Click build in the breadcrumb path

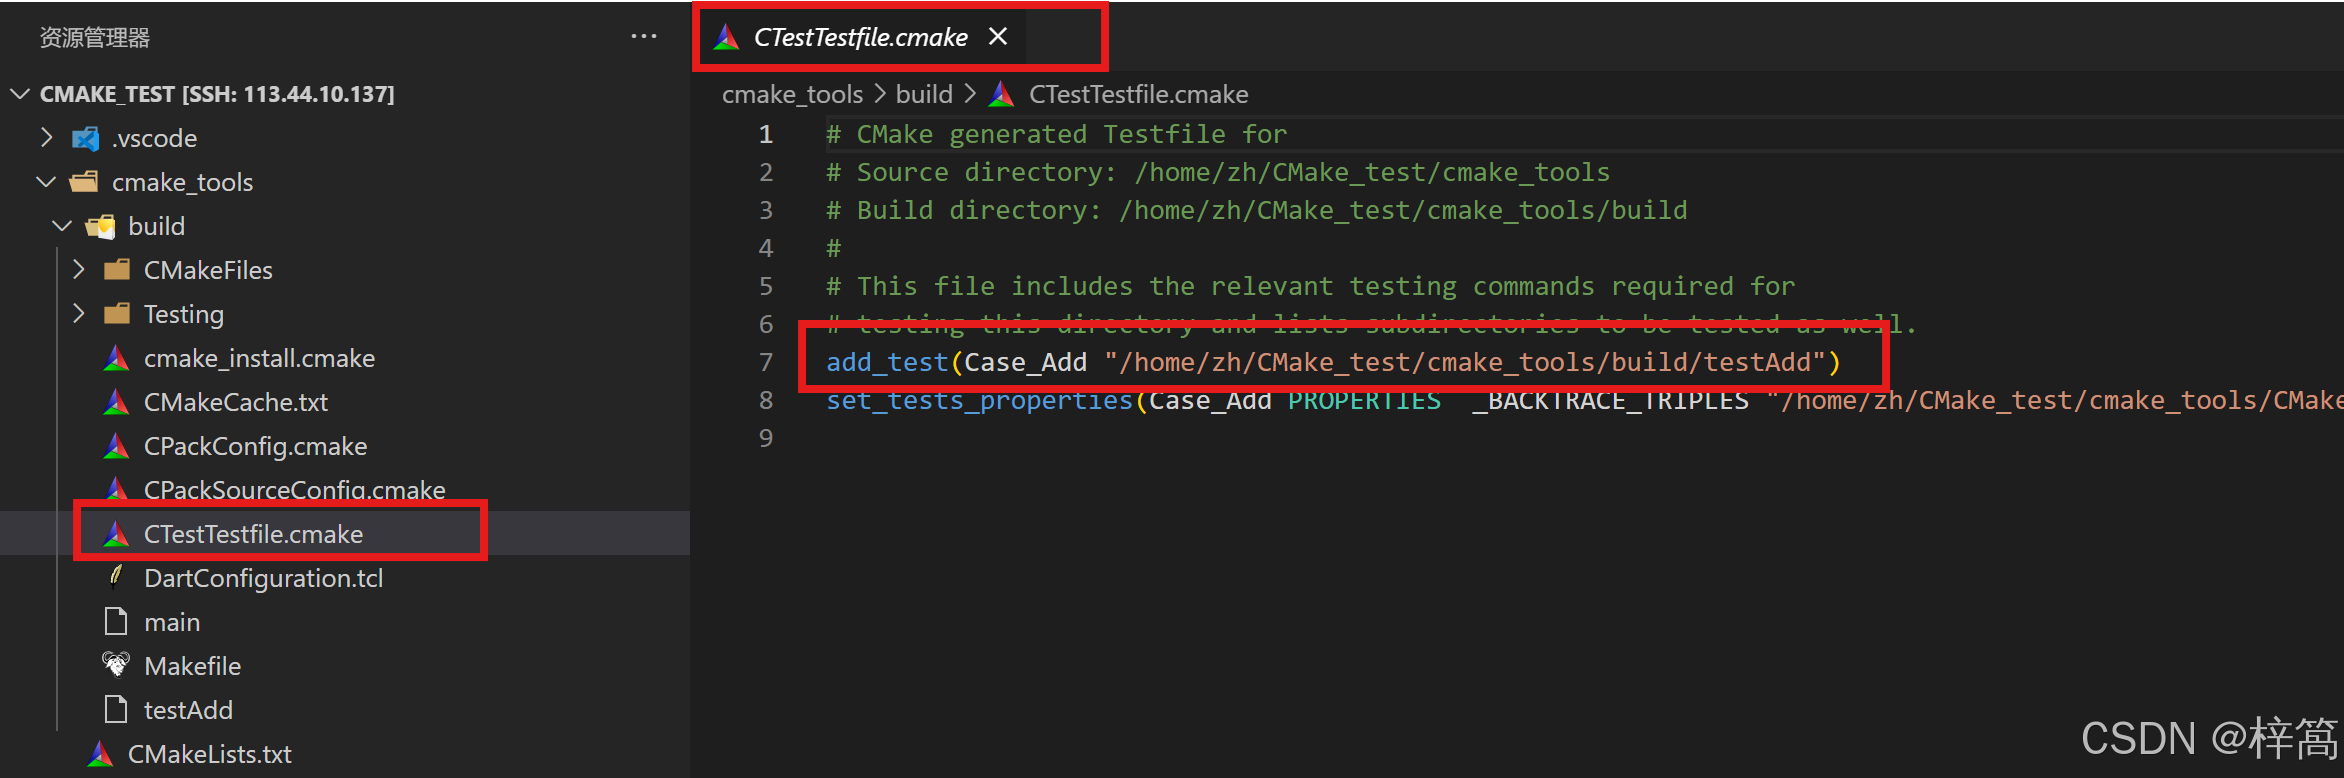click(x=924, y=94)
